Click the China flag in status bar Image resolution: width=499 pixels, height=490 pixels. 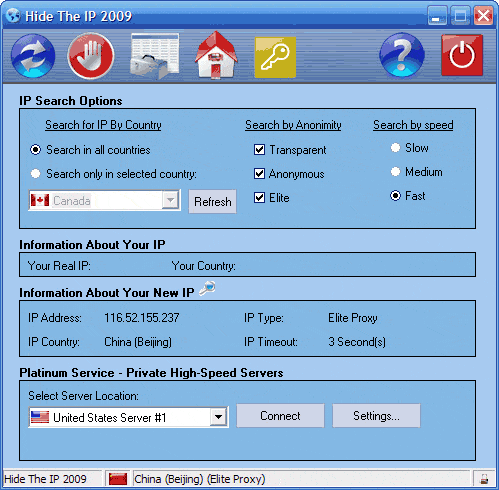coord(118,479)
